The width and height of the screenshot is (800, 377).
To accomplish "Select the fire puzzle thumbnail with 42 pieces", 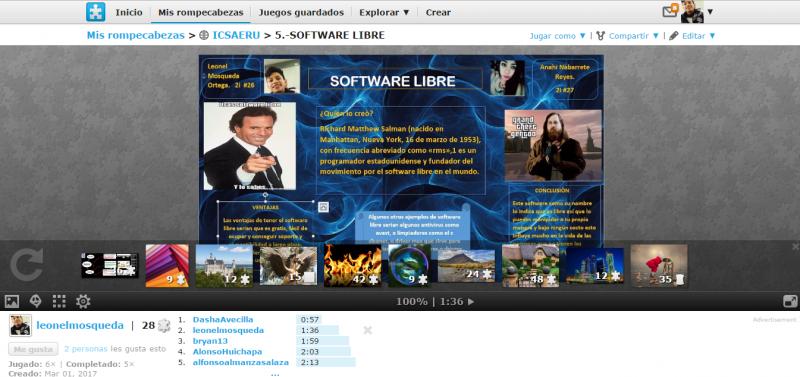I will (353, 265).
